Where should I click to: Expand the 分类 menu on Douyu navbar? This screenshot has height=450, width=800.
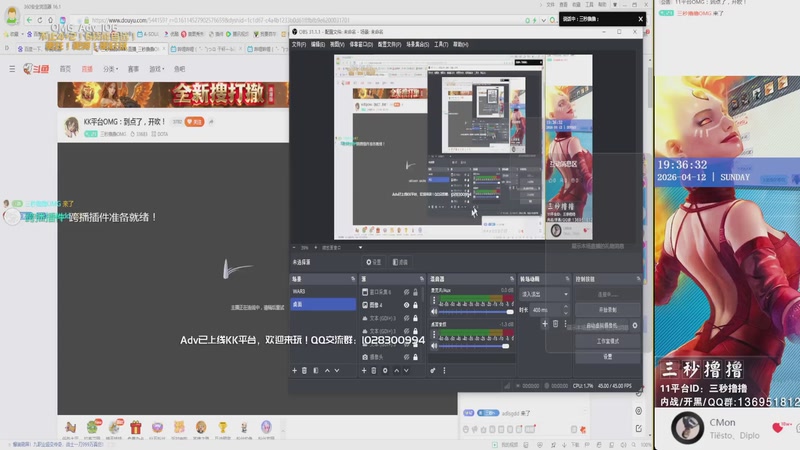tap(111, 69)
